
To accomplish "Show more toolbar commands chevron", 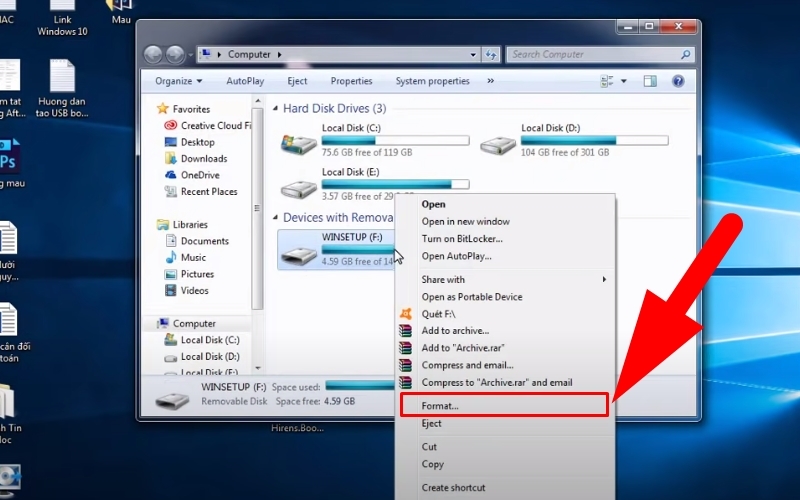I will [x=491, y=81].
